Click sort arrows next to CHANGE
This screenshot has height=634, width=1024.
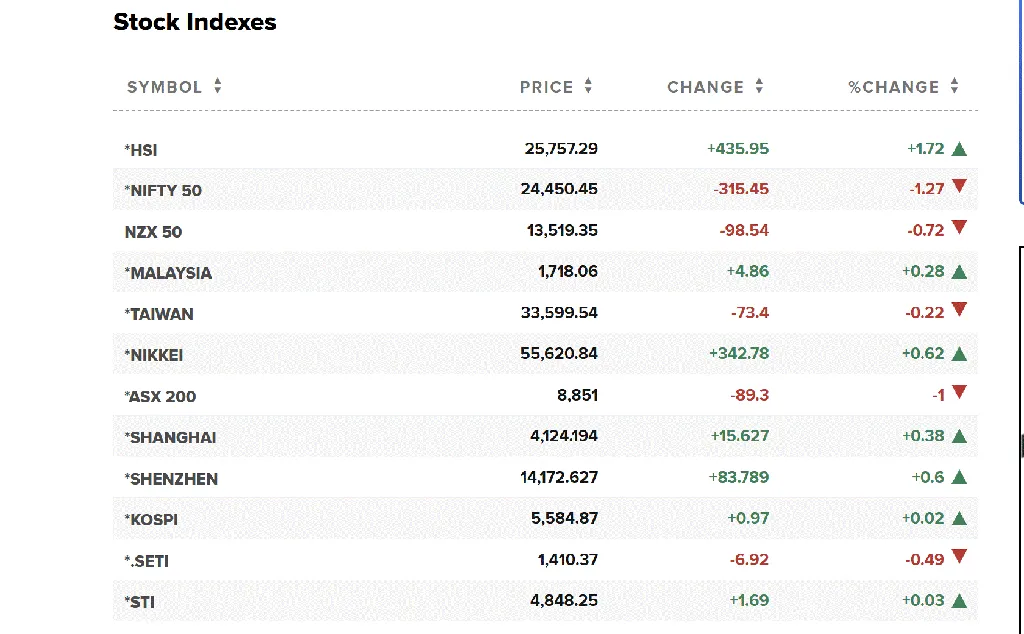tap(759, 87)
